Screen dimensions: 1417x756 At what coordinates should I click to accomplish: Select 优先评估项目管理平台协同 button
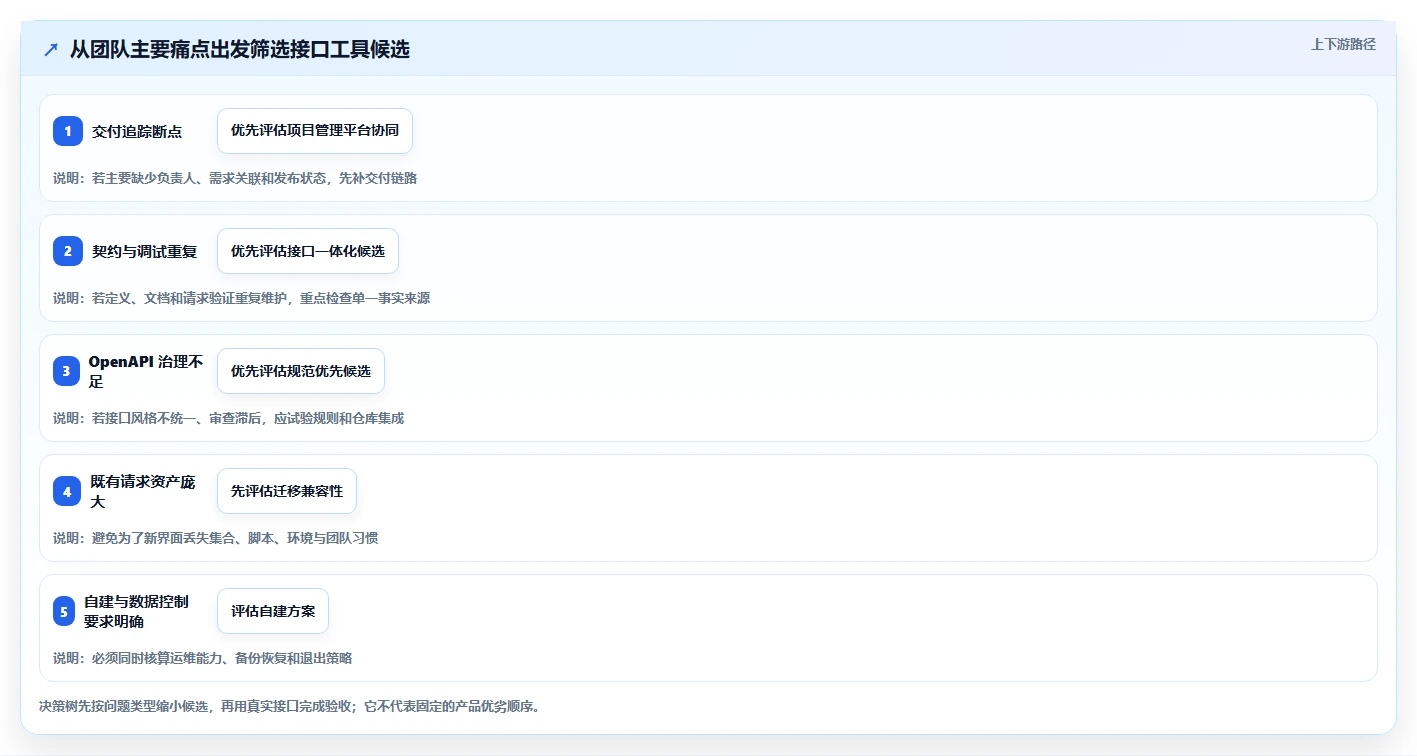[x=315, y=131]
